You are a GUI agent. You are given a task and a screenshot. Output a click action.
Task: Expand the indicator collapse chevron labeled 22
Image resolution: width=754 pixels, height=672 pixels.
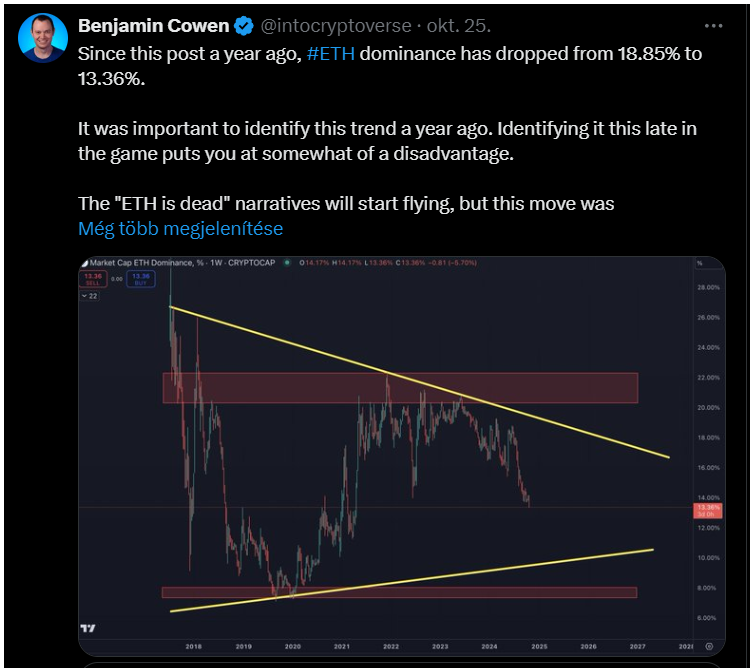tap(90, 296)
